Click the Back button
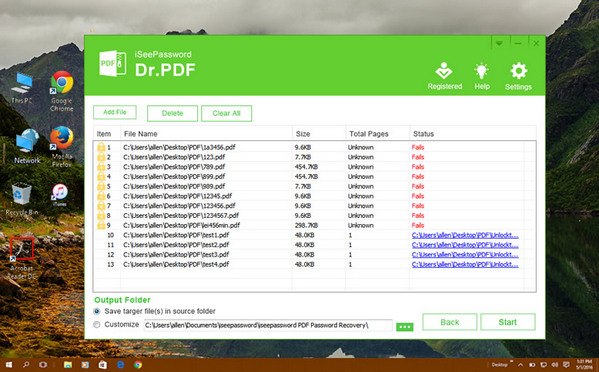This screenshot has width=599, height=372. pos(450,322)
